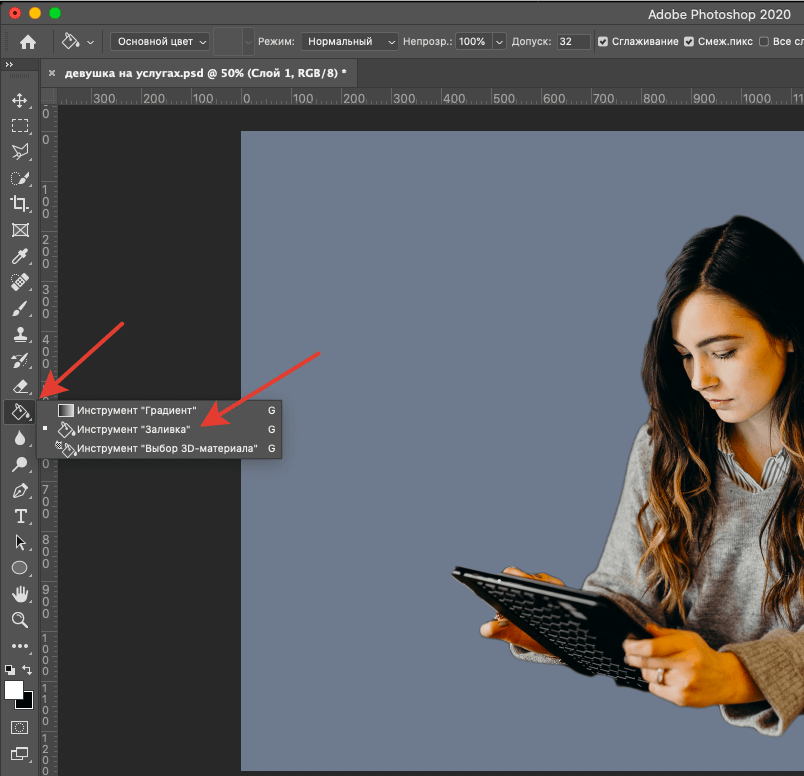Activate the Eraser tool

point(19,386)
